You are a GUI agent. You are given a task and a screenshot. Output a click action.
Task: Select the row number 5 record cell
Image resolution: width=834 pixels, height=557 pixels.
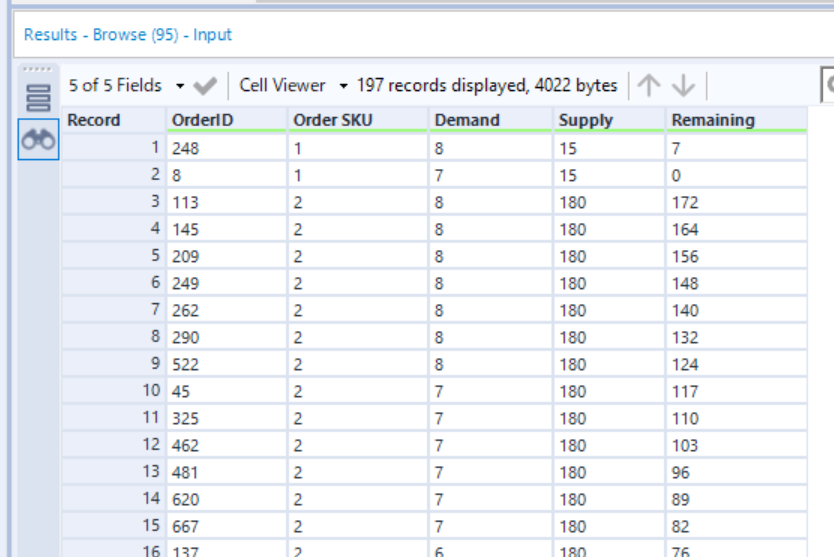point(114,256)
